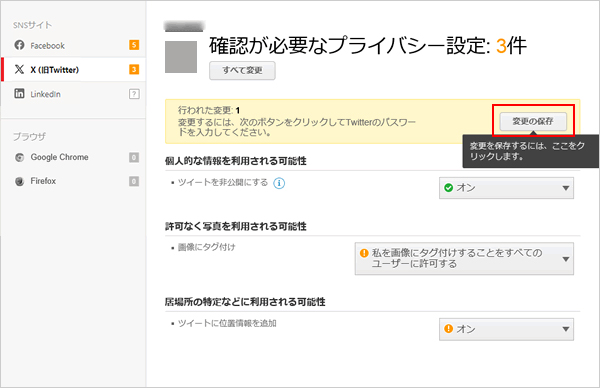Open the ツイートに位置情報を追加 dropdown
This screenshot has width=600, height=388.
point(506,329)
